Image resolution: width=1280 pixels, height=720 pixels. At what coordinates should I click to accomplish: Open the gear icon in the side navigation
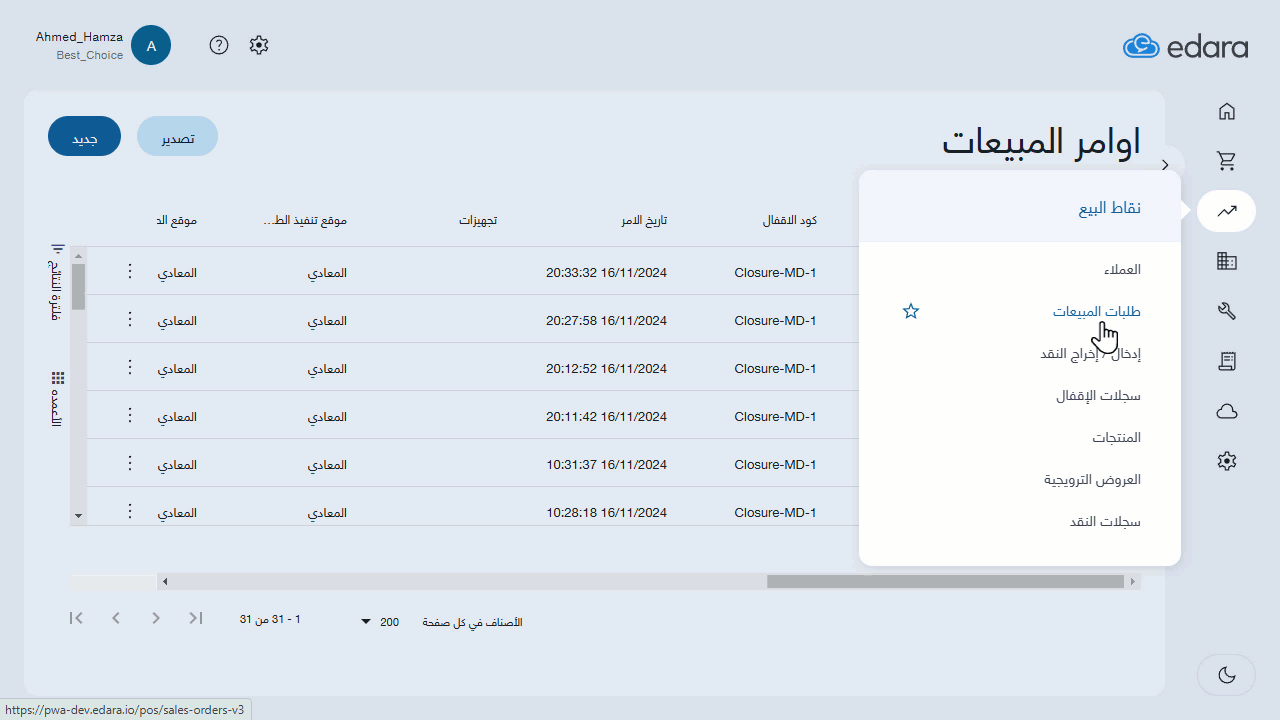pyautogui.click(x=1227, y=461)
